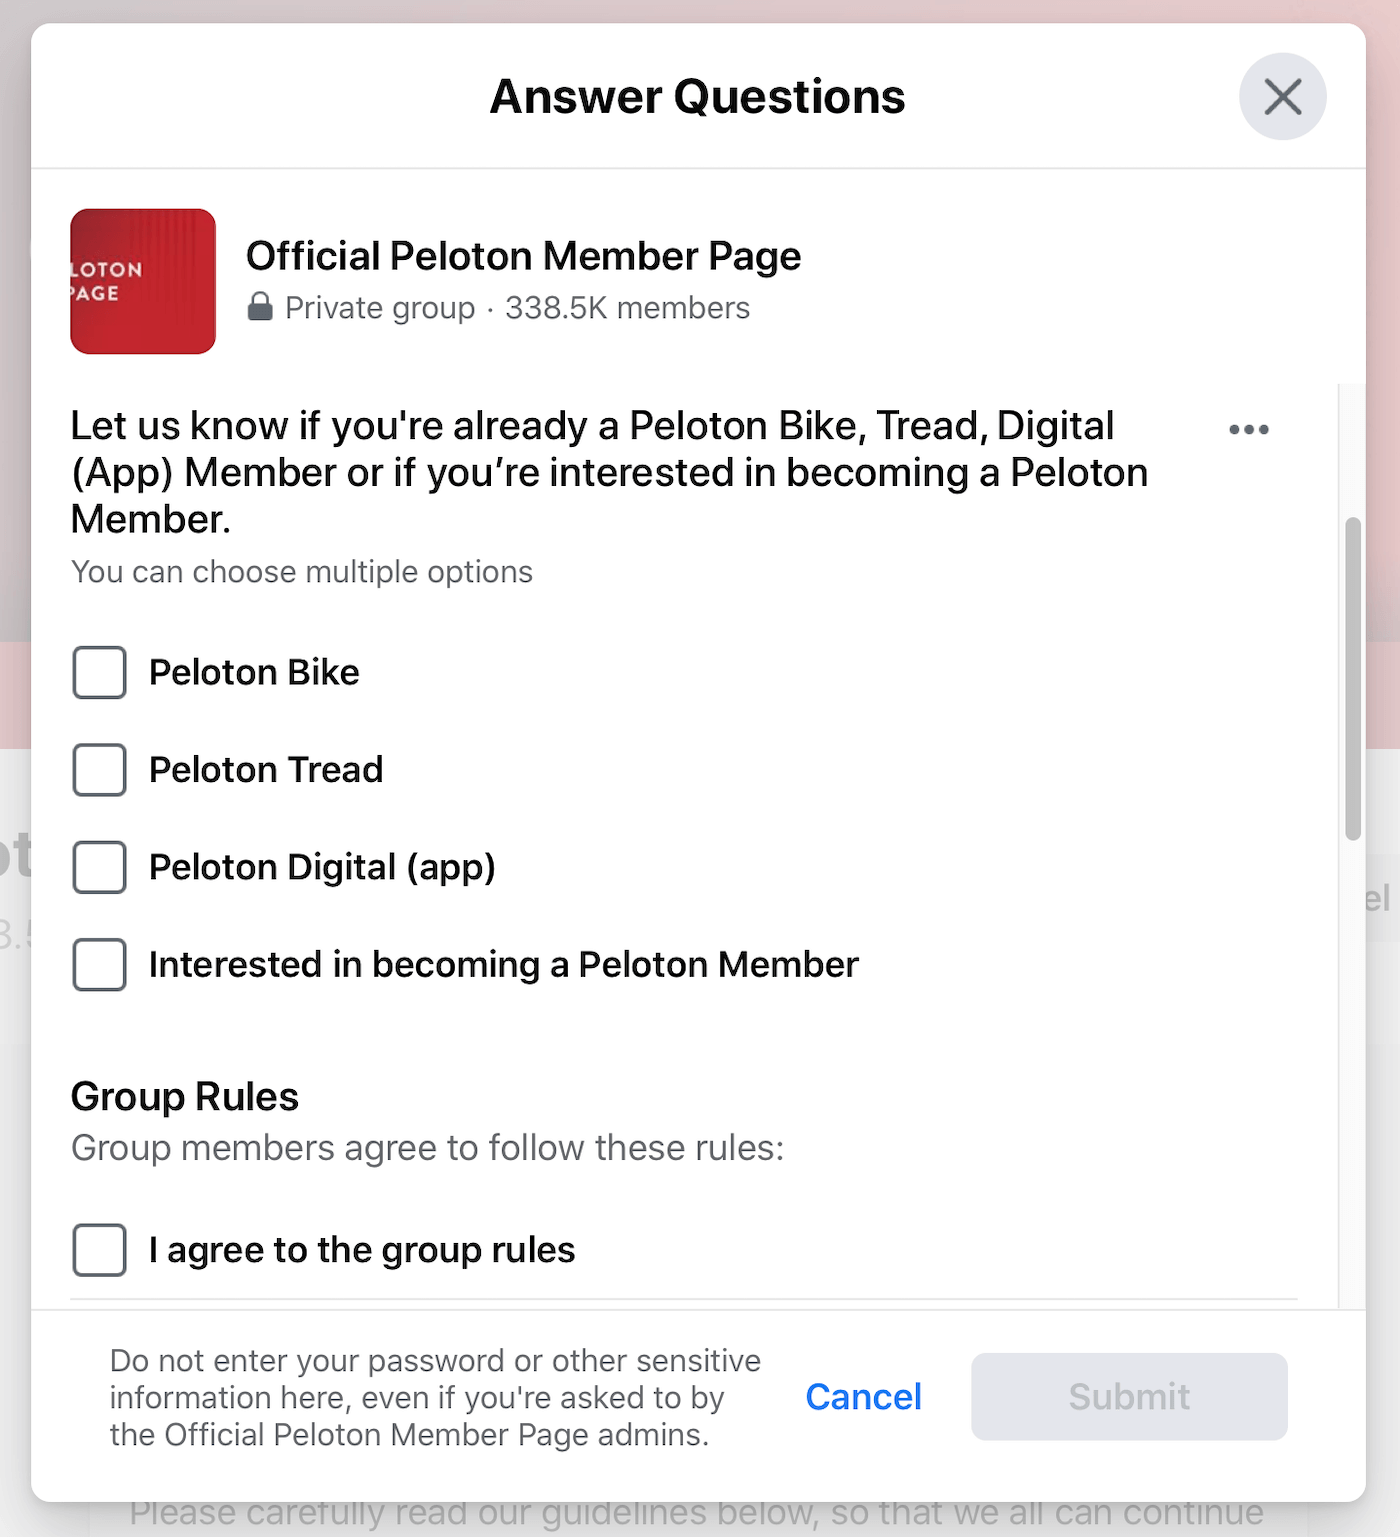
Task: Click the Cancel button
Action: 862,1396
